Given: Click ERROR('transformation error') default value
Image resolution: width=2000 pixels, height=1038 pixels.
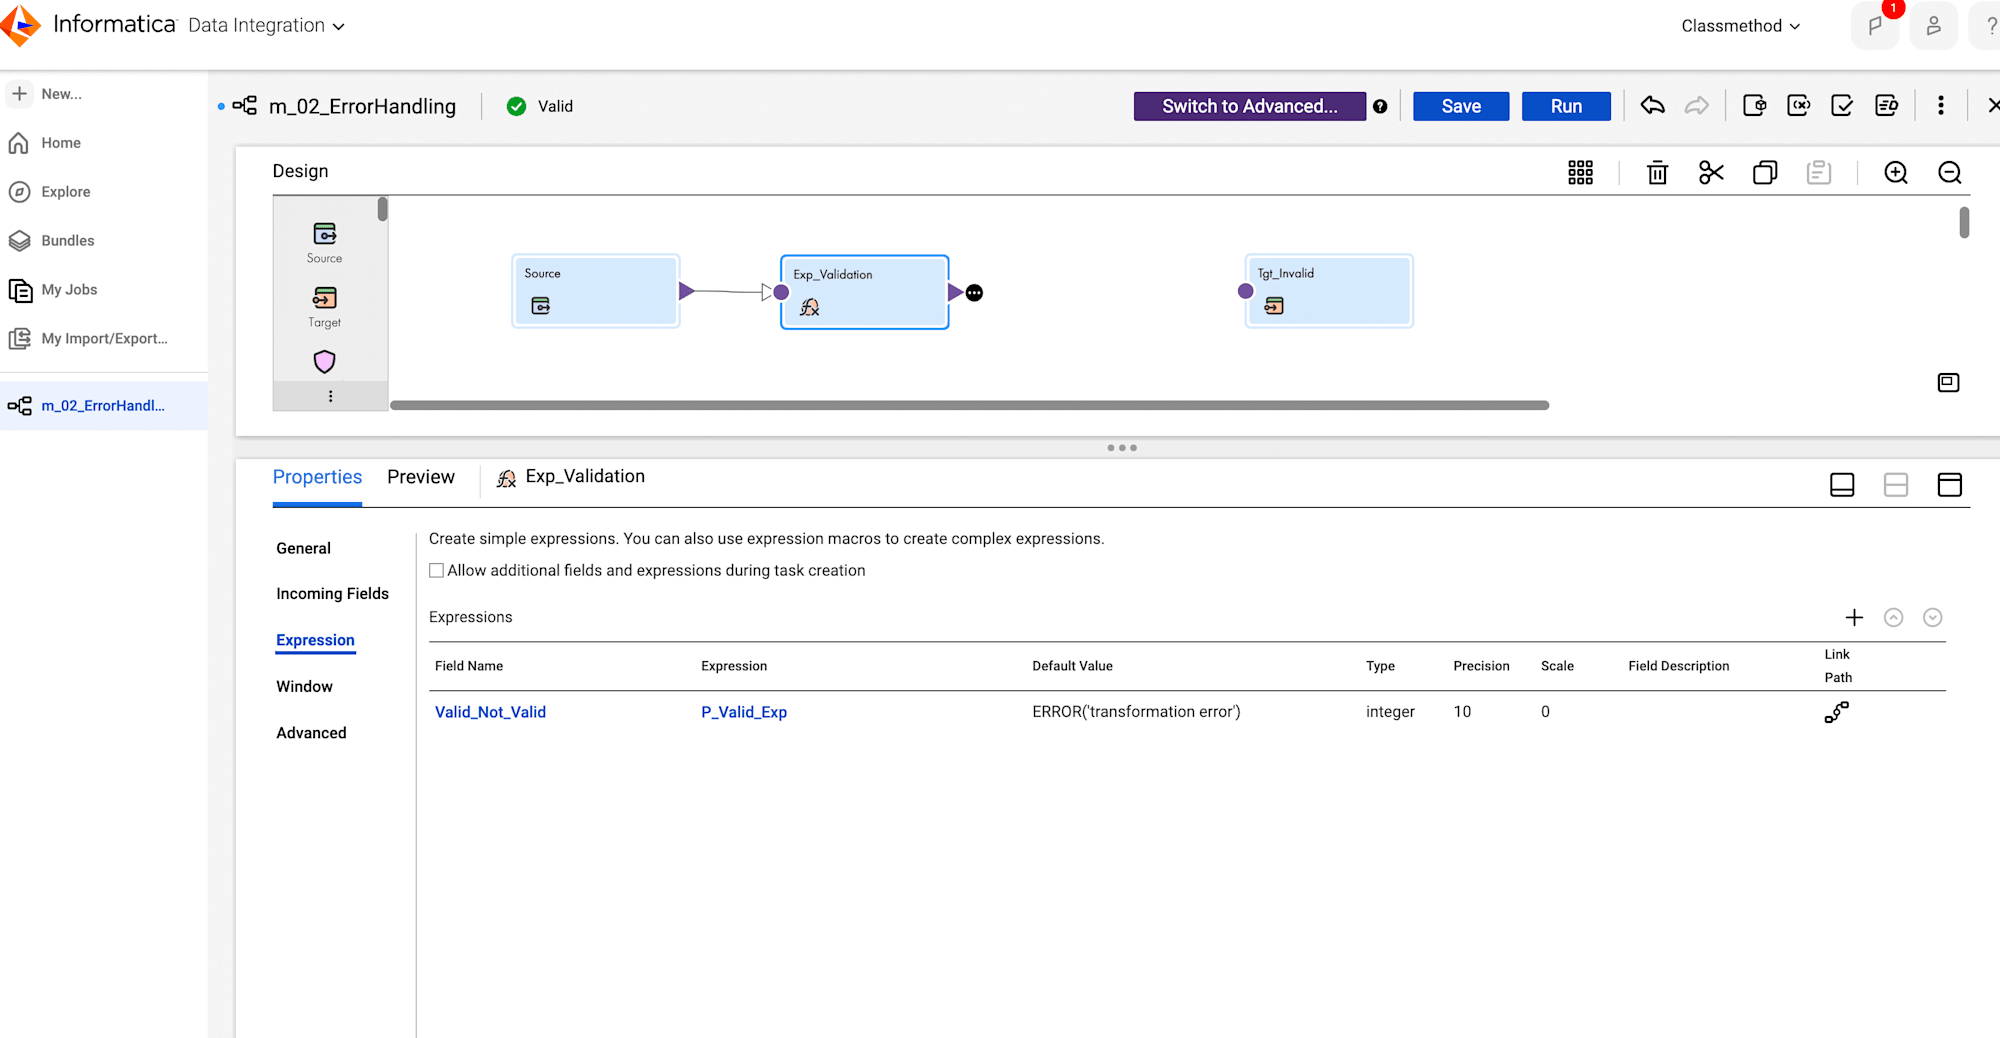Looking at the screenshot, I should (1136, 712).
